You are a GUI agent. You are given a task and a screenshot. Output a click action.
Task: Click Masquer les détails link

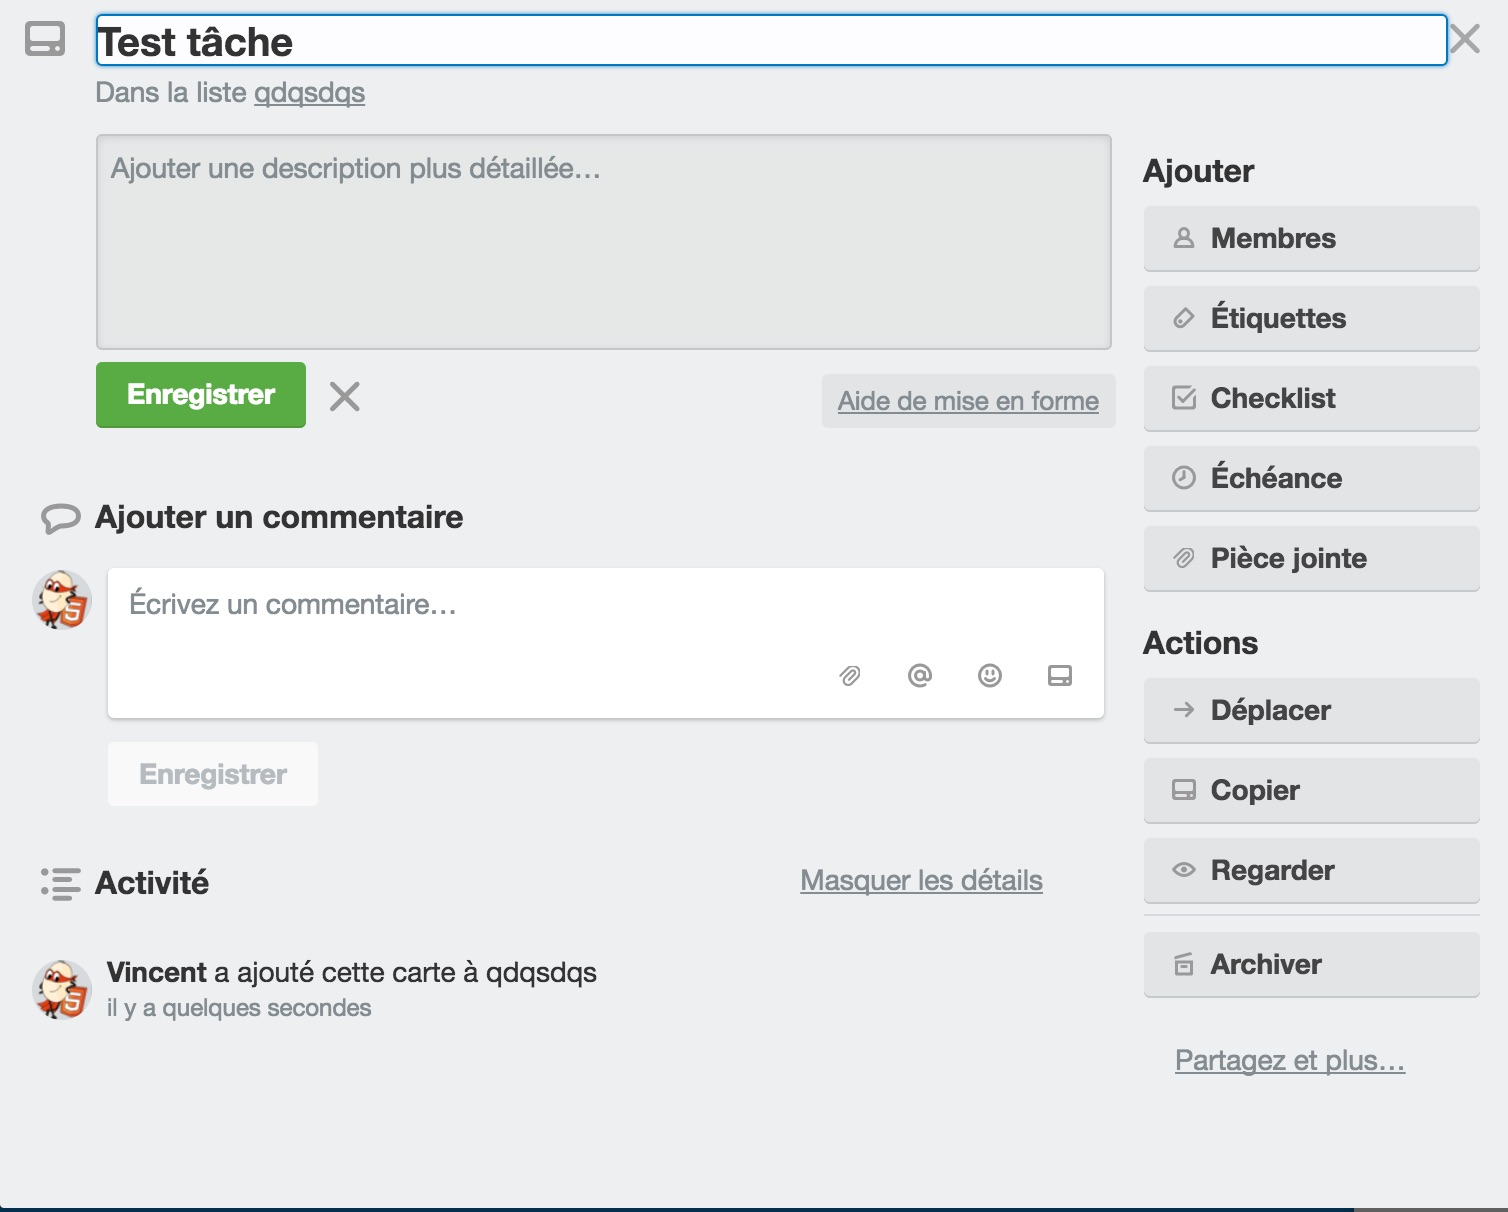pos(921,880)
